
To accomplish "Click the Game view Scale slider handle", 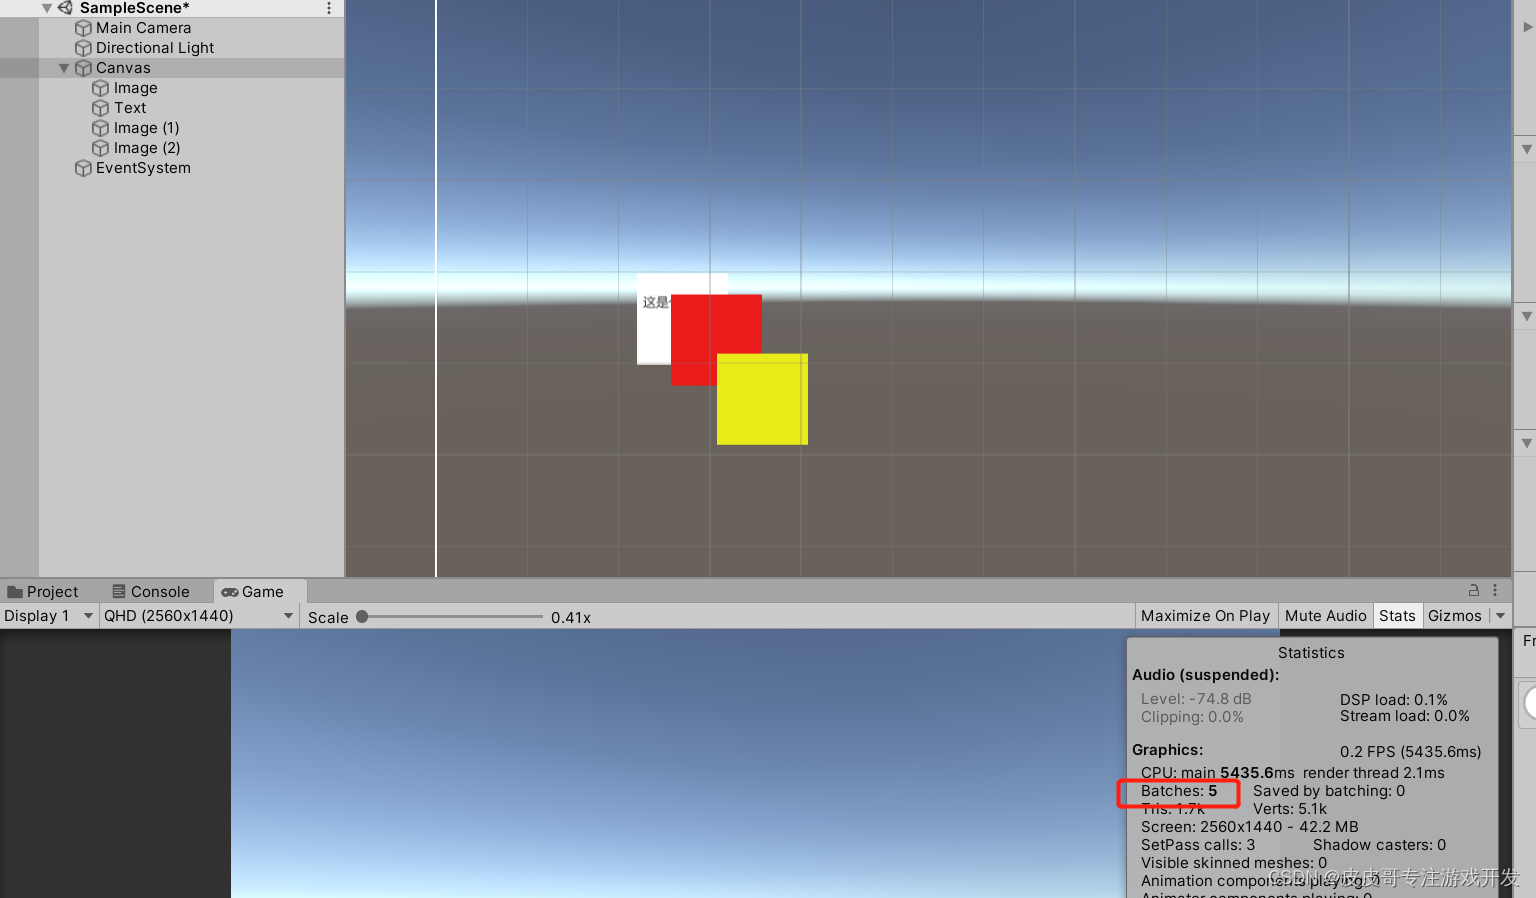I will coord(360,617).
